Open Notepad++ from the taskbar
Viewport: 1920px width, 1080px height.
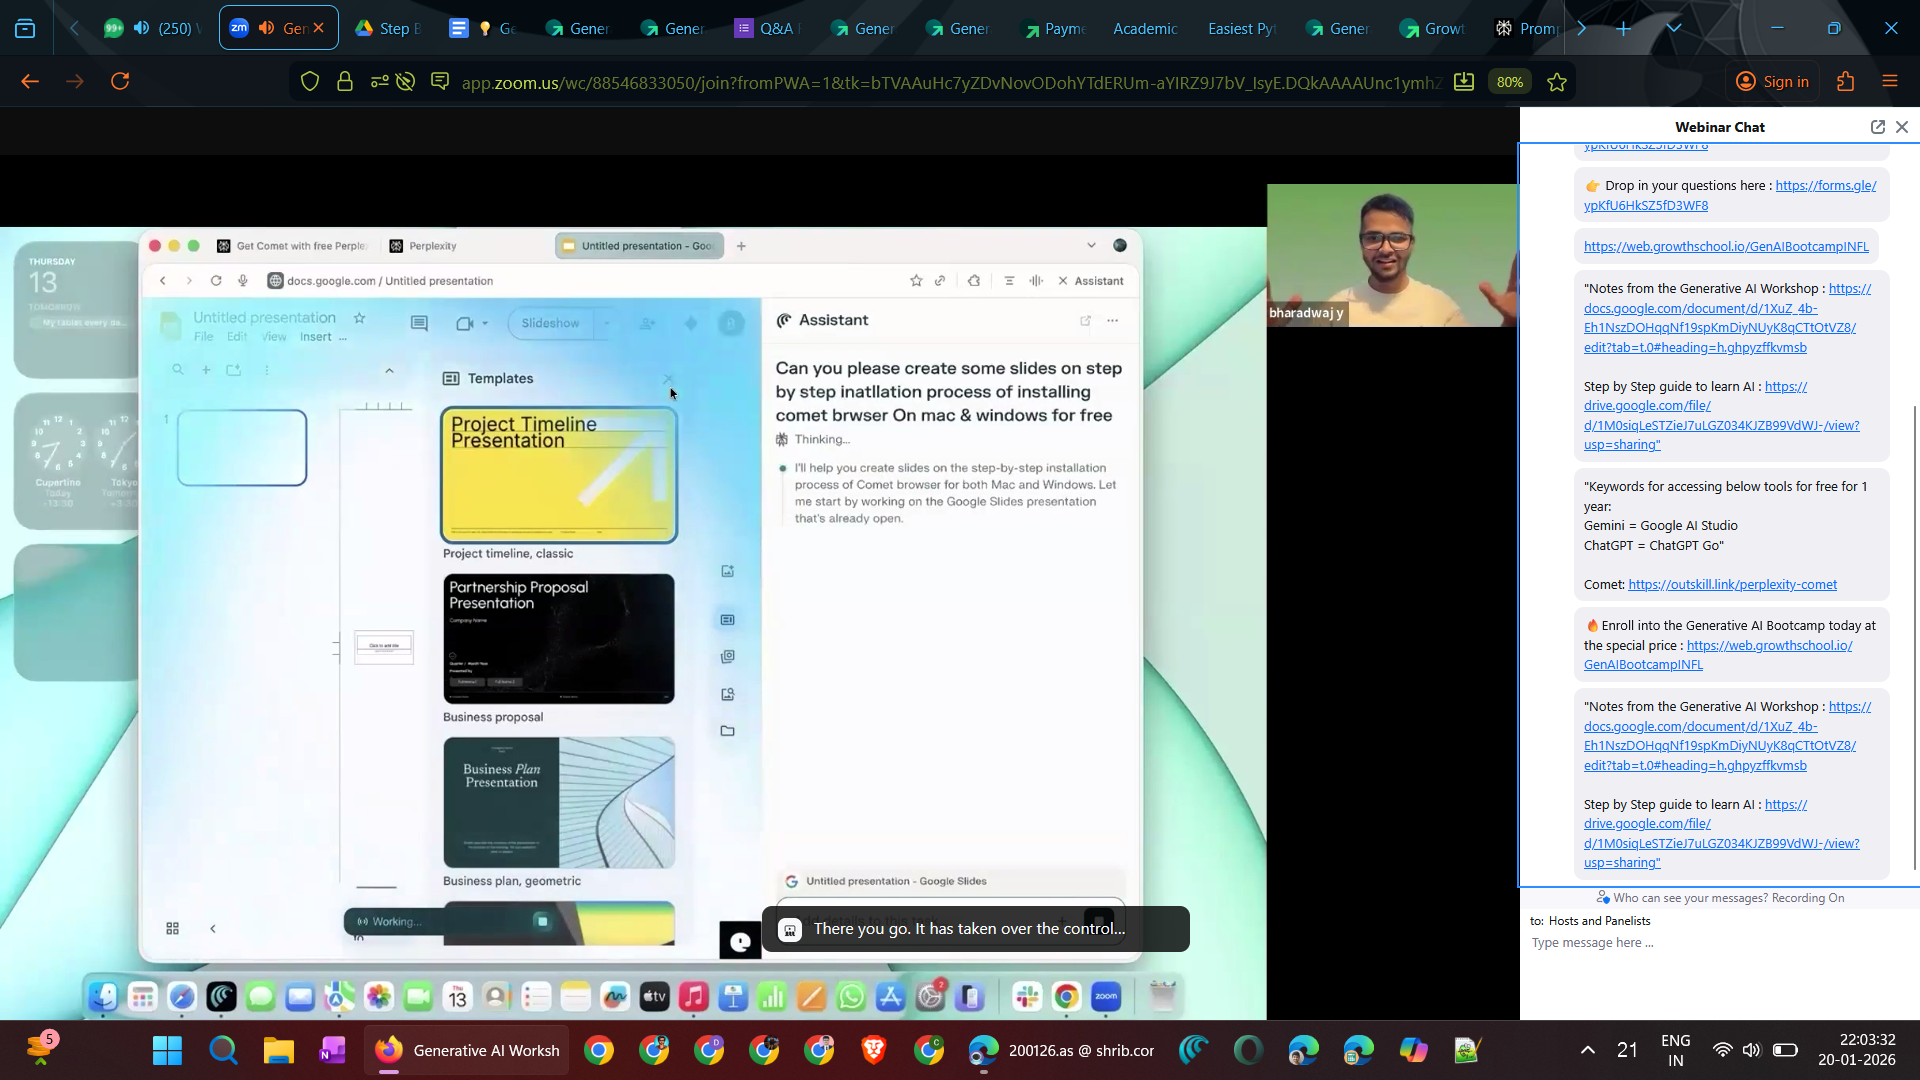coord(1467,1051)
